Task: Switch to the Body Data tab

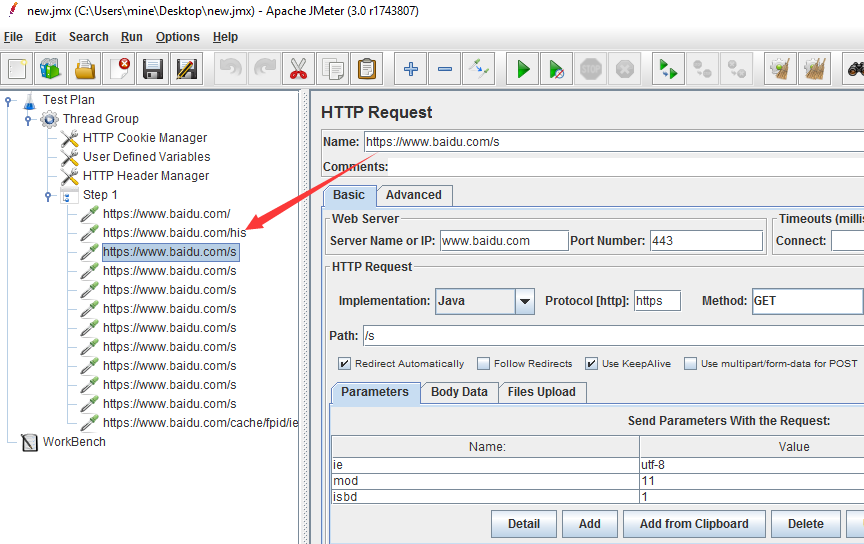Action: tap(459, 392)
